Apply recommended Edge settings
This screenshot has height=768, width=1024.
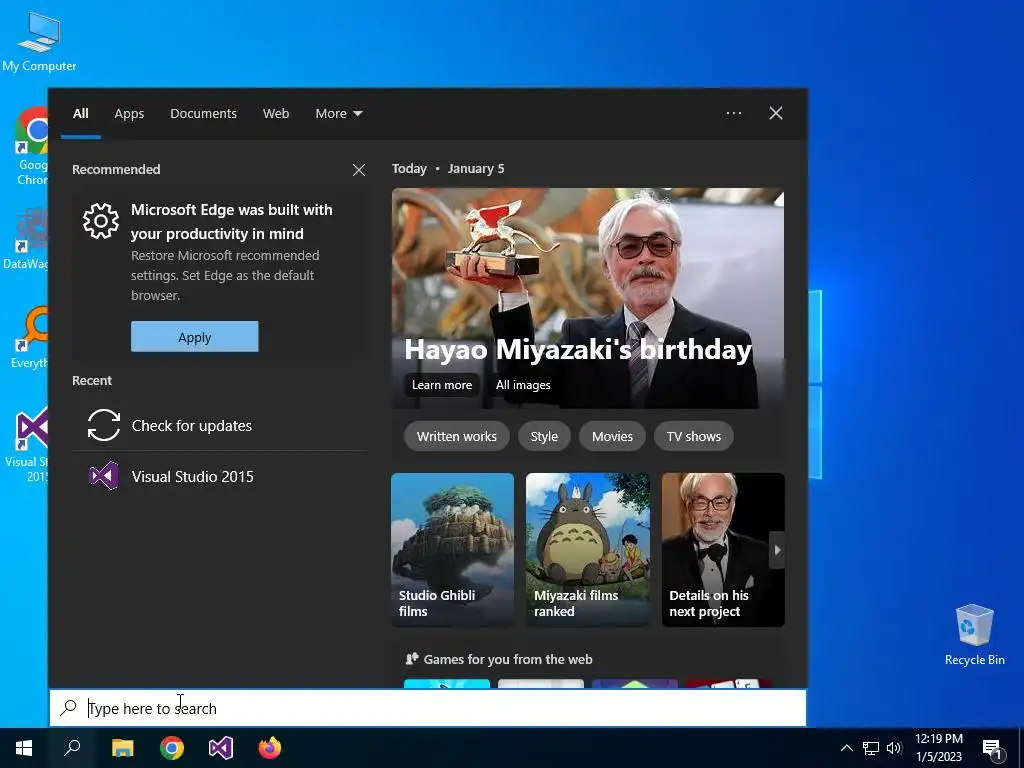point(195,337)
